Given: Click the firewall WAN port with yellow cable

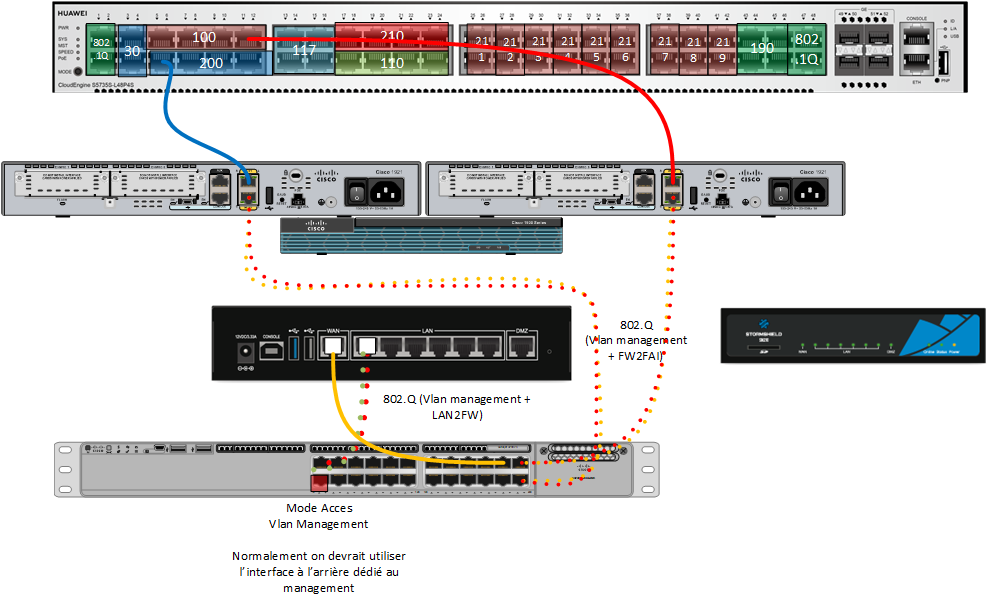Looking at the screenshot, I should point(336,346).
